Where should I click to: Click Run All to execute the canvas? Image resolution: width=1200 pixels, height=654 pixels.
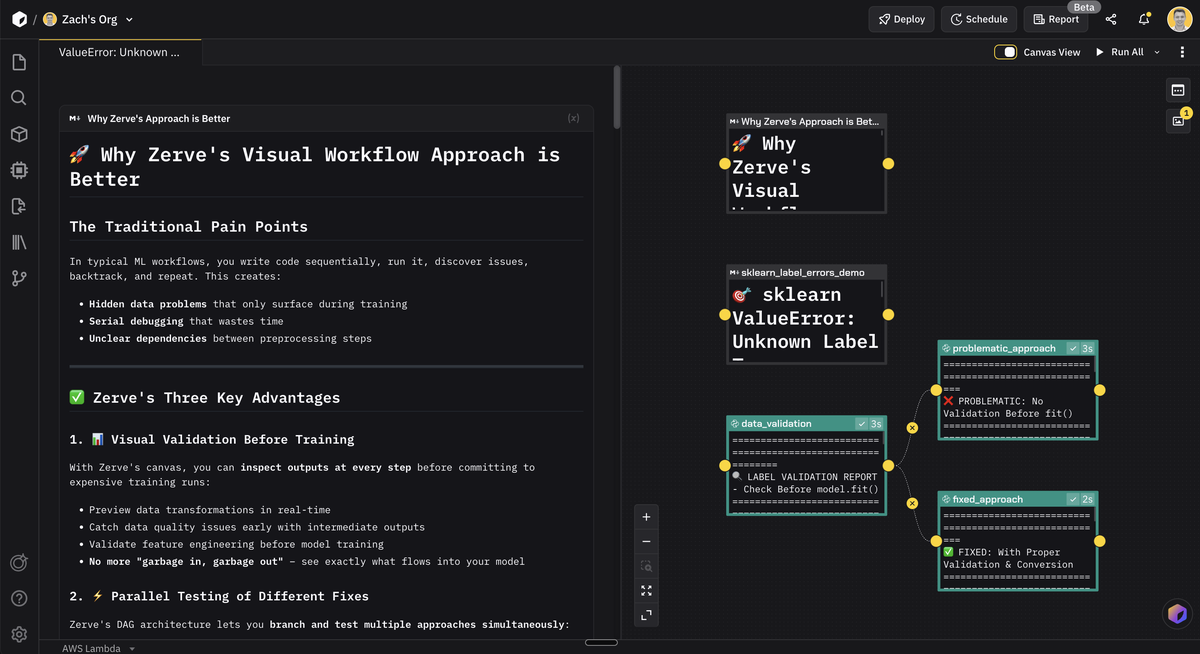1120,52
